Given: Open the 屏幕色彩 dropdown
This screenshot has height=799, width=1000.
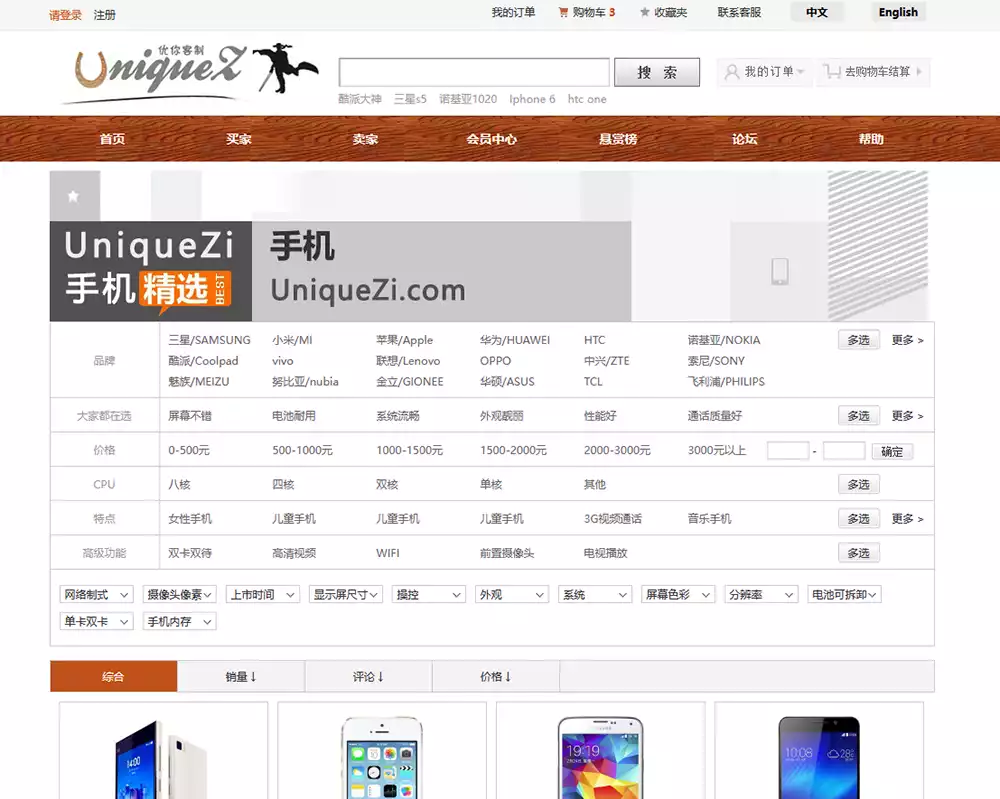Looking at the screenshot, I should [677, 594].
